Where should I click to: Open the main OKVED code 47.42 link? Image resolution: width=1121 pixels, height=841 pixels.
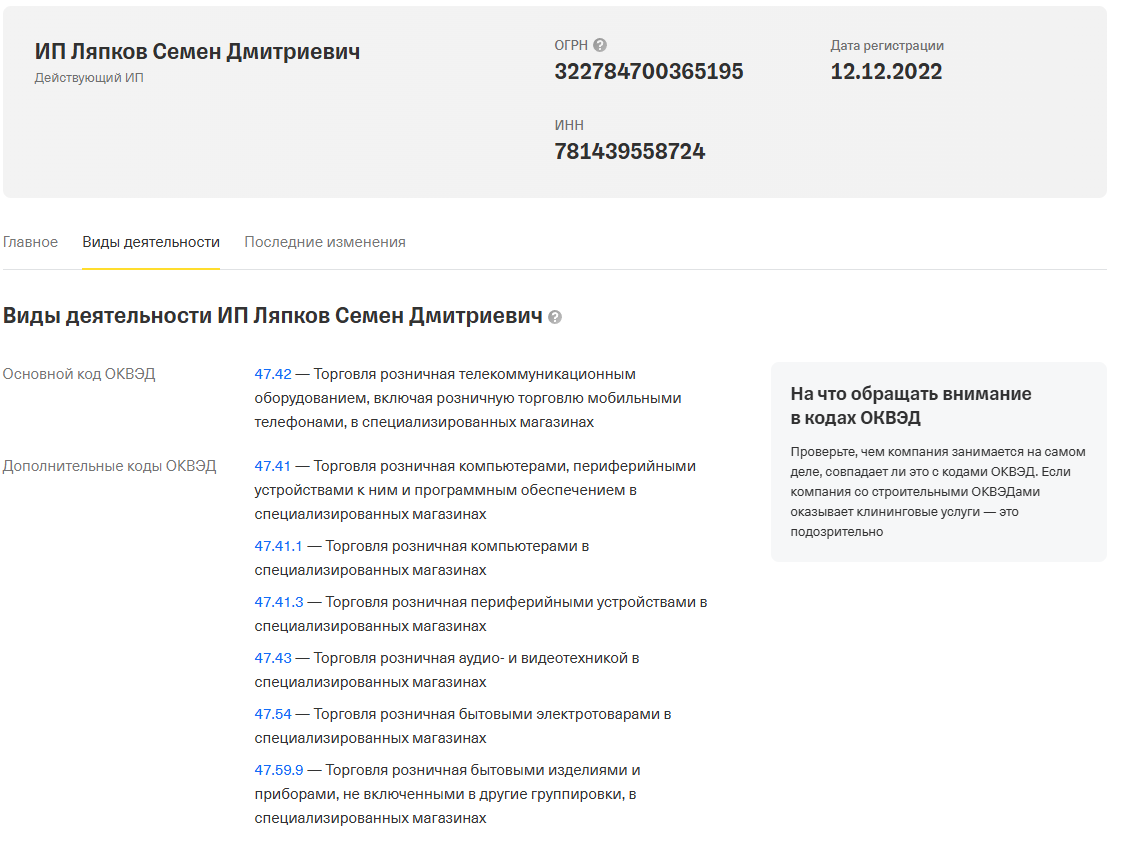[273, 374]
